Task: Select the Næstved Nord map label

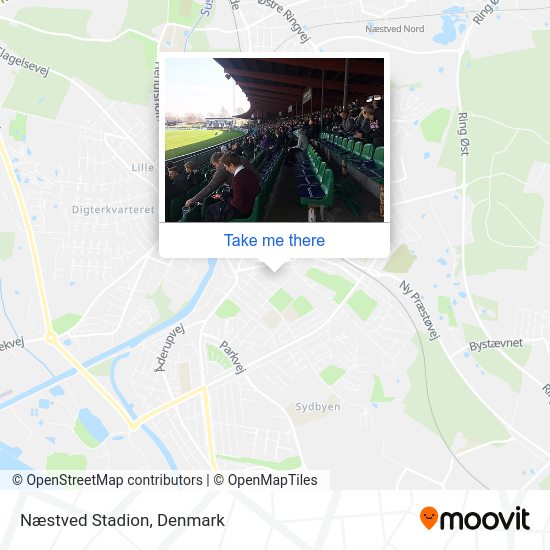Action: 395,29
